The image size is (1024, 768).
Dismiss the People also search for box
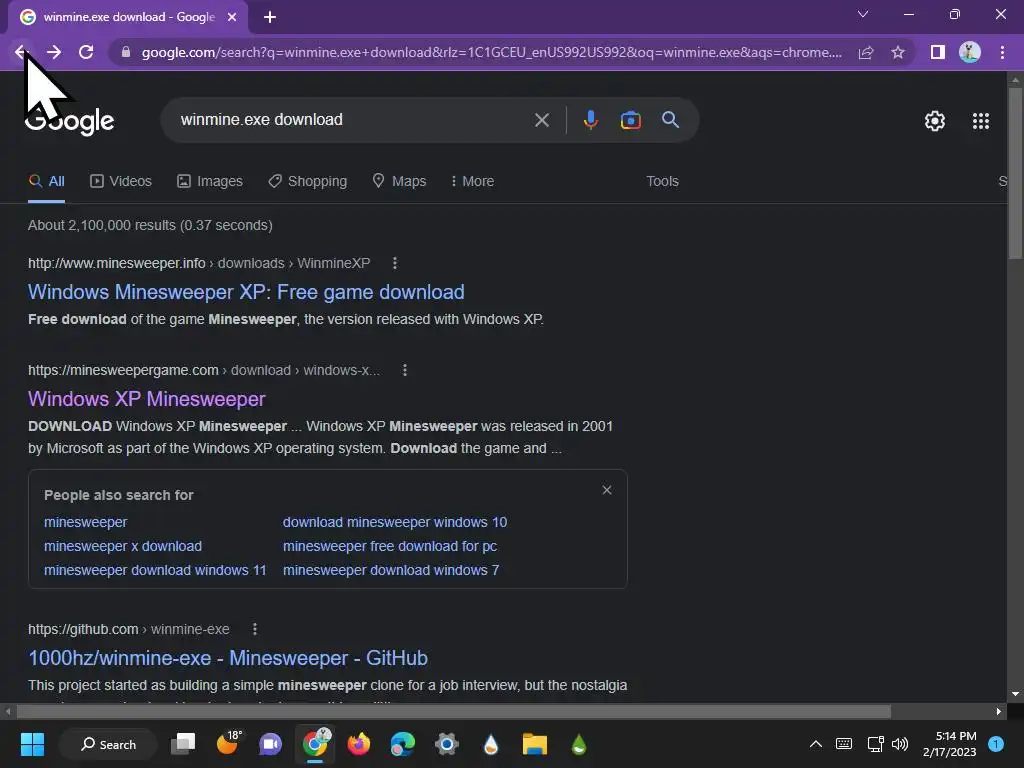coord(607,490)
